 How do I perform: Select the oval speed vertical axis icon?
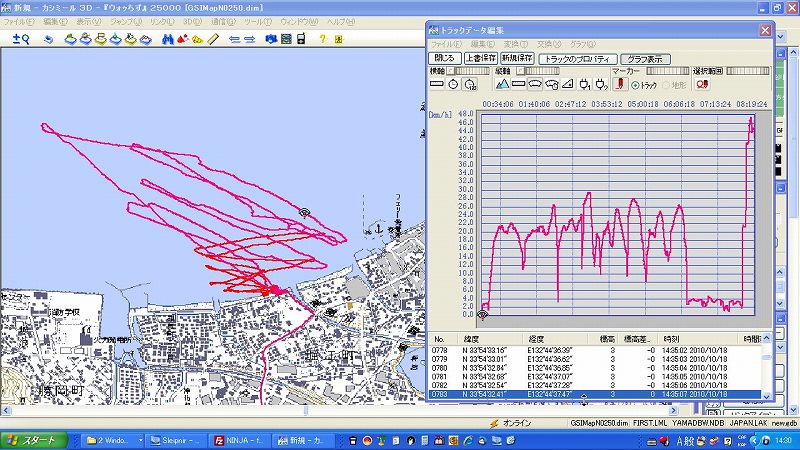click(x=535, y=84)
